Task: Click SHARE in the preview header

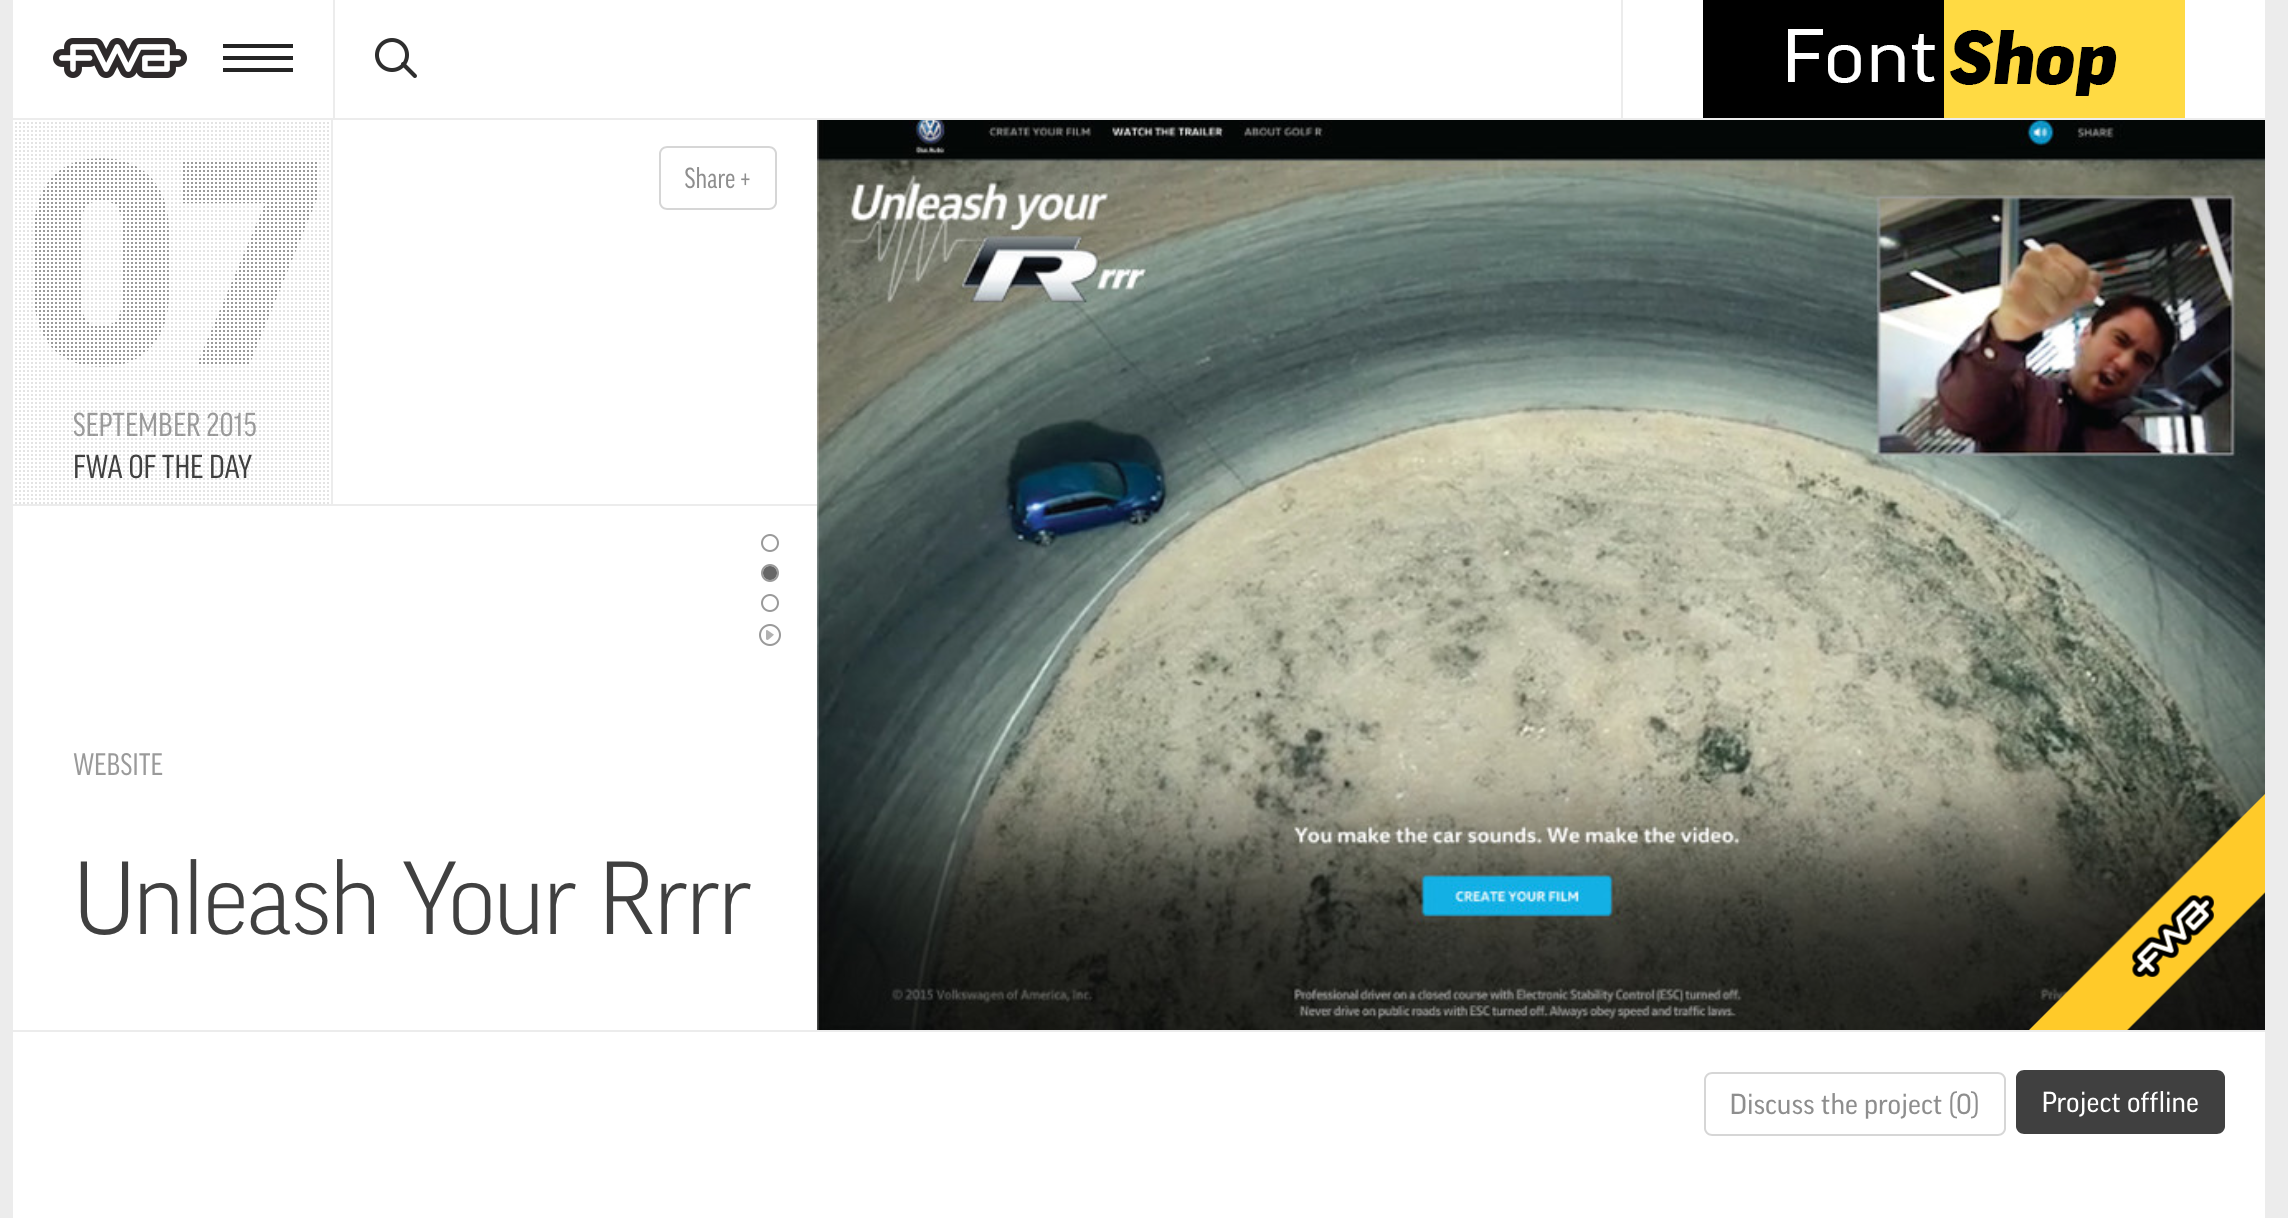Action: coord(2095,132)
